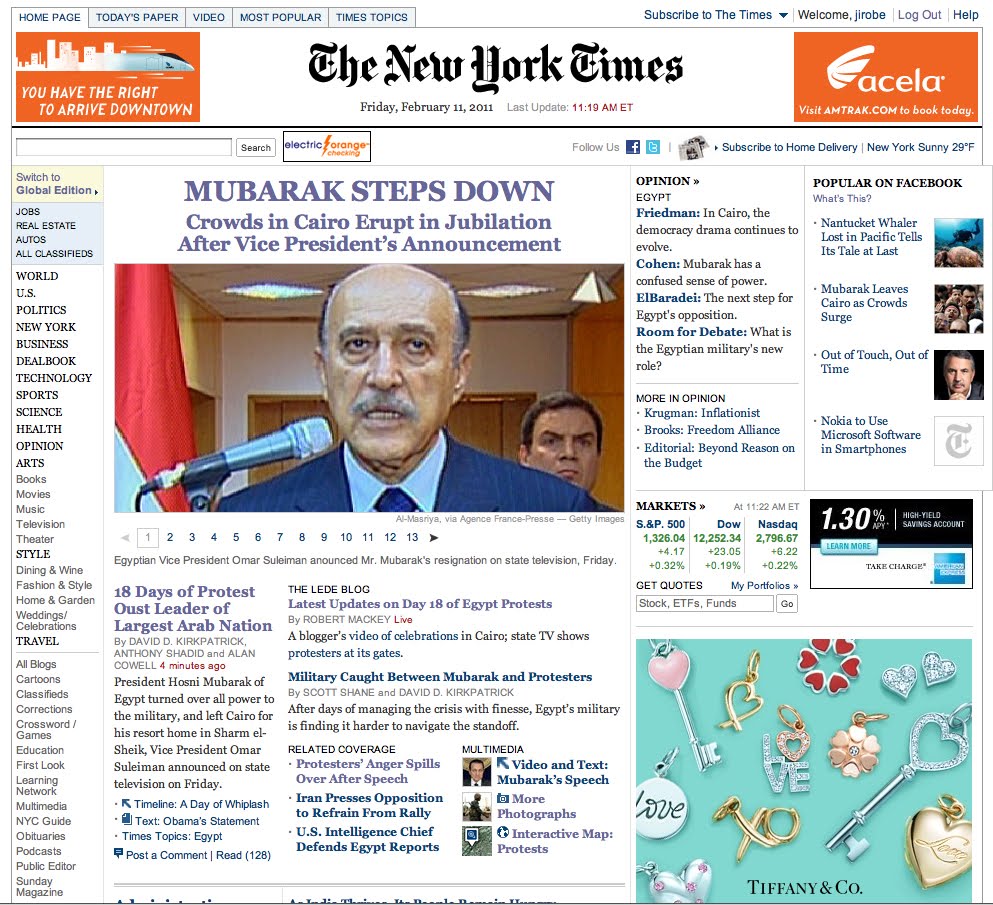Click the Help link
This screenshot has height=905, width=993.
click(x=966, y=15)
